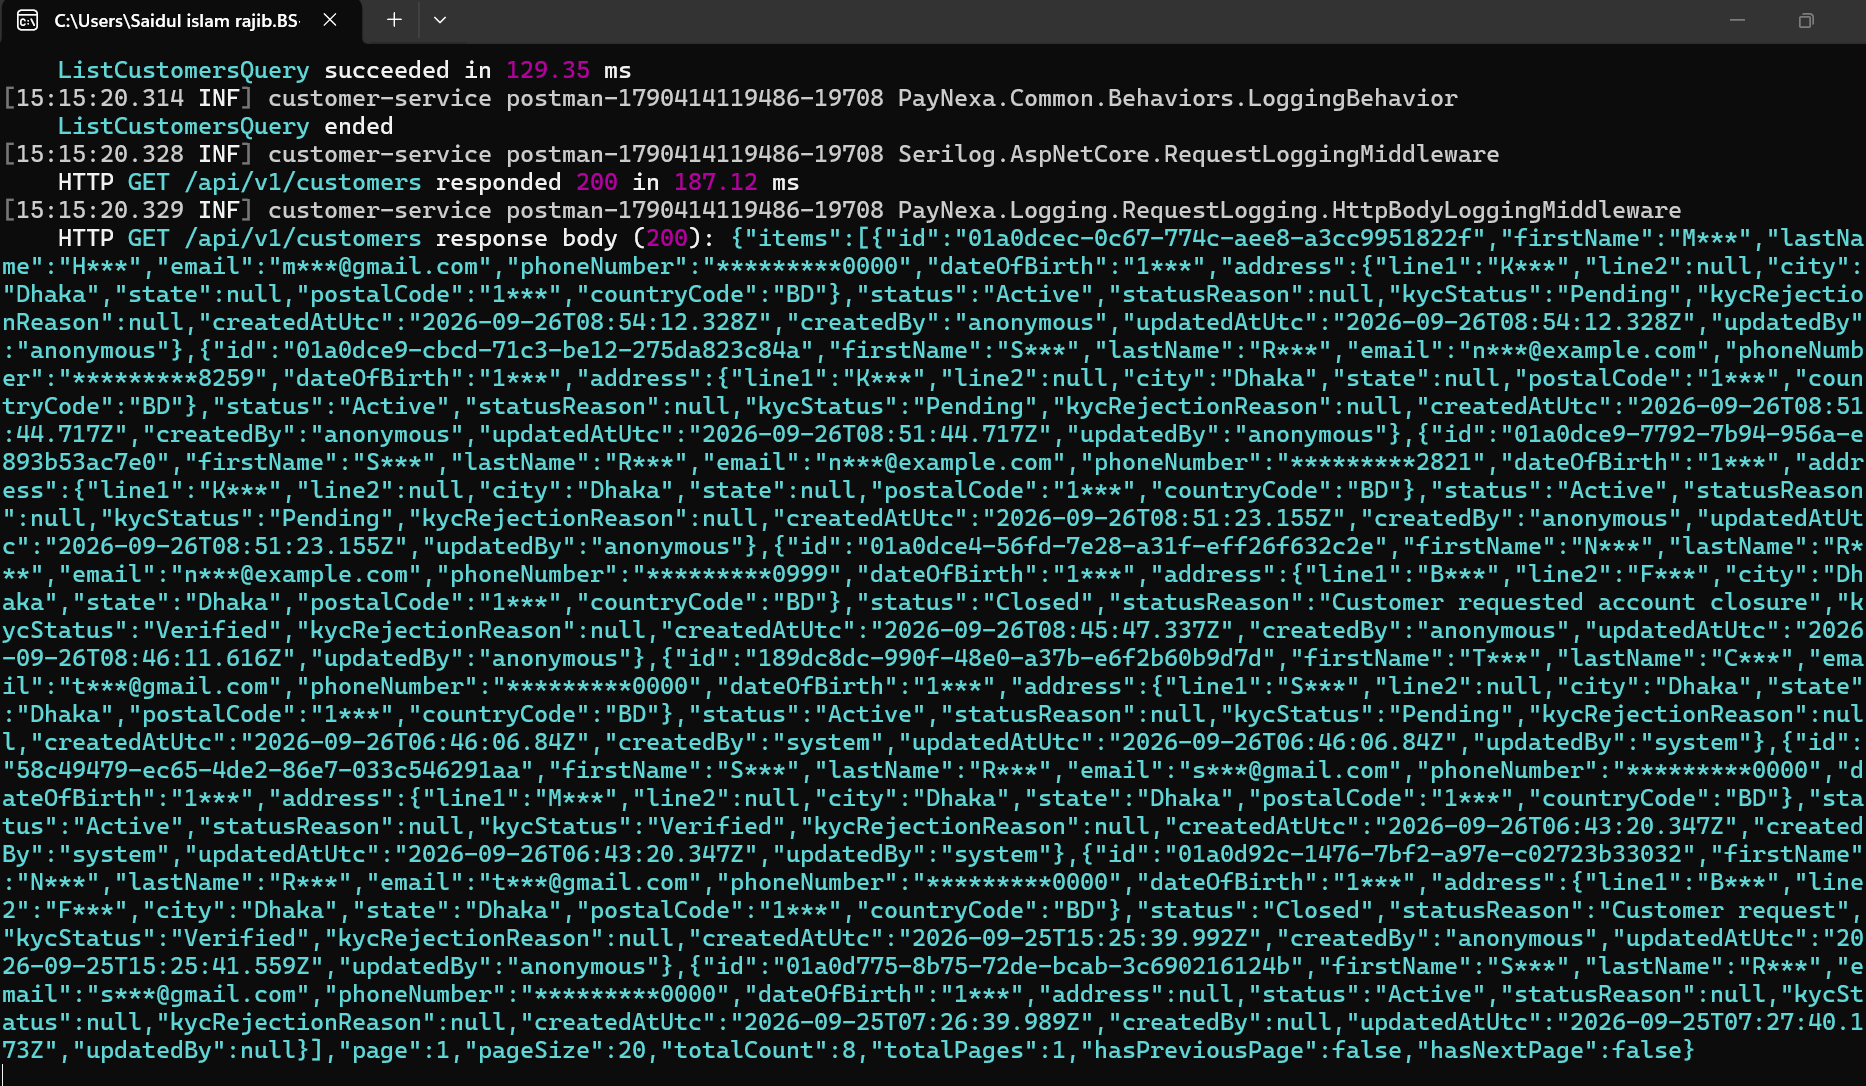
Task: Click the '187.12' response time value
Action: (x=716, y=182)
